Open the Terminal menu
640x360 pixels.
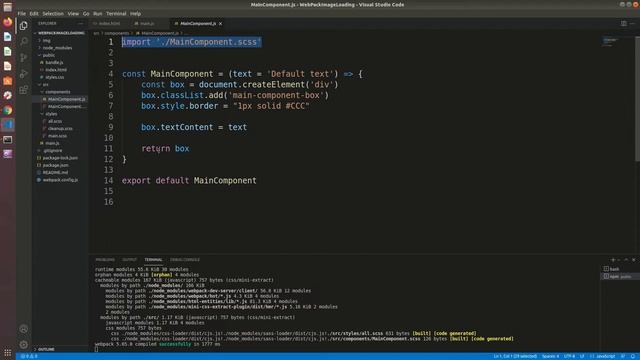116,13
